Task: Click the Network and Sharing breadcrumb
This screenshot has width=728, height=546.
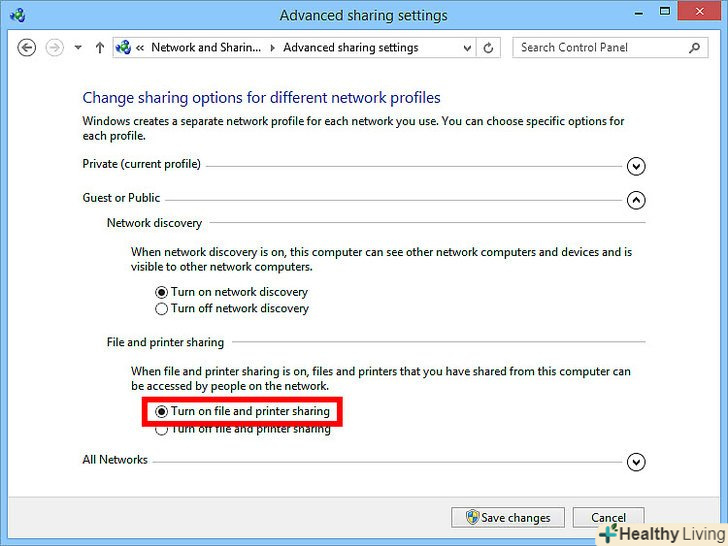Action: (x=206, y=47)
